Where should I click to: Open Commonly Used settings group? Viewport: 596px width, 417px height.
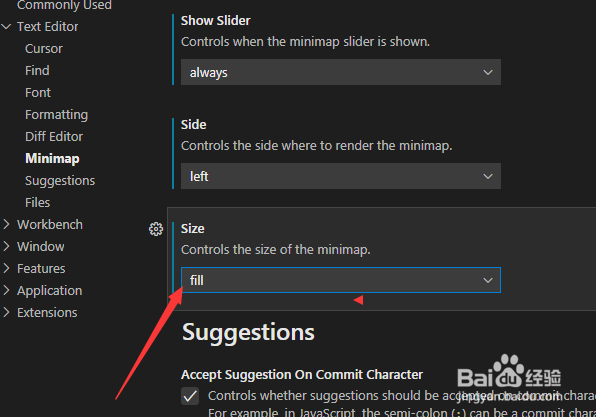coord(64,5)
